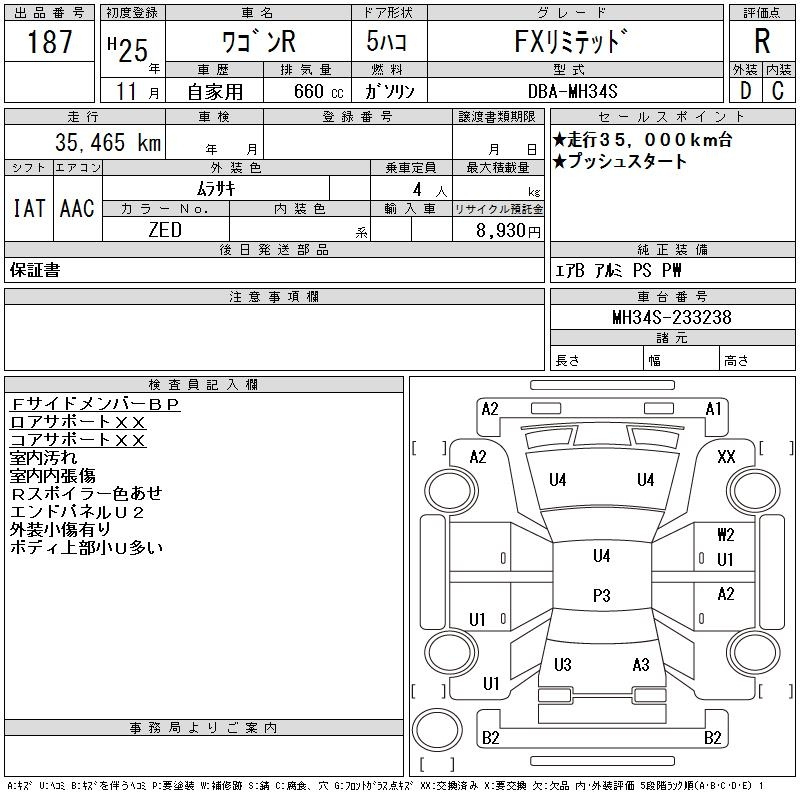Click the registration month value 11

coord(126,91)
